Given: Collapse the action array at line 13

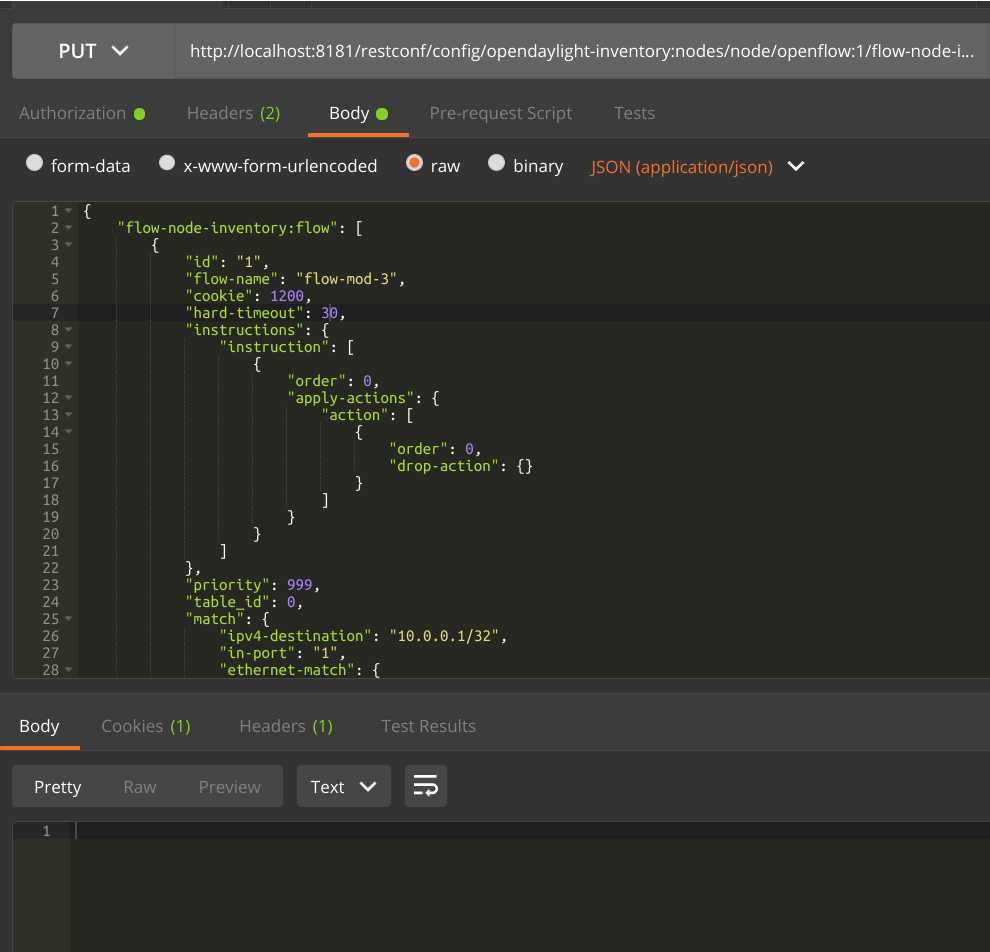Looking at the screenshot, I should coord(68,415).
